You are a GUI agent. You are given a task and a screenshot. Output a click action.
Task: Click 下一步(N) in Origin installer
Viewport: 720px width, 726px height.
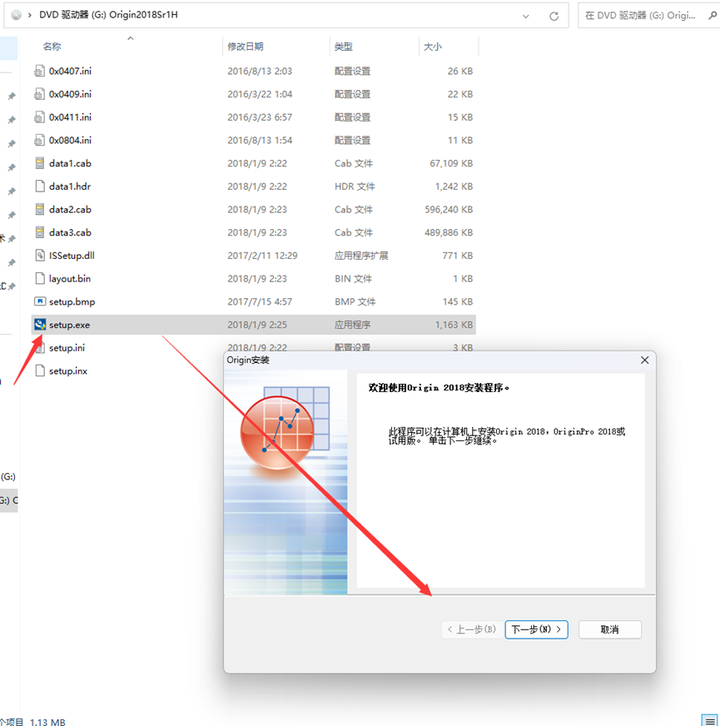coord(536,629)
